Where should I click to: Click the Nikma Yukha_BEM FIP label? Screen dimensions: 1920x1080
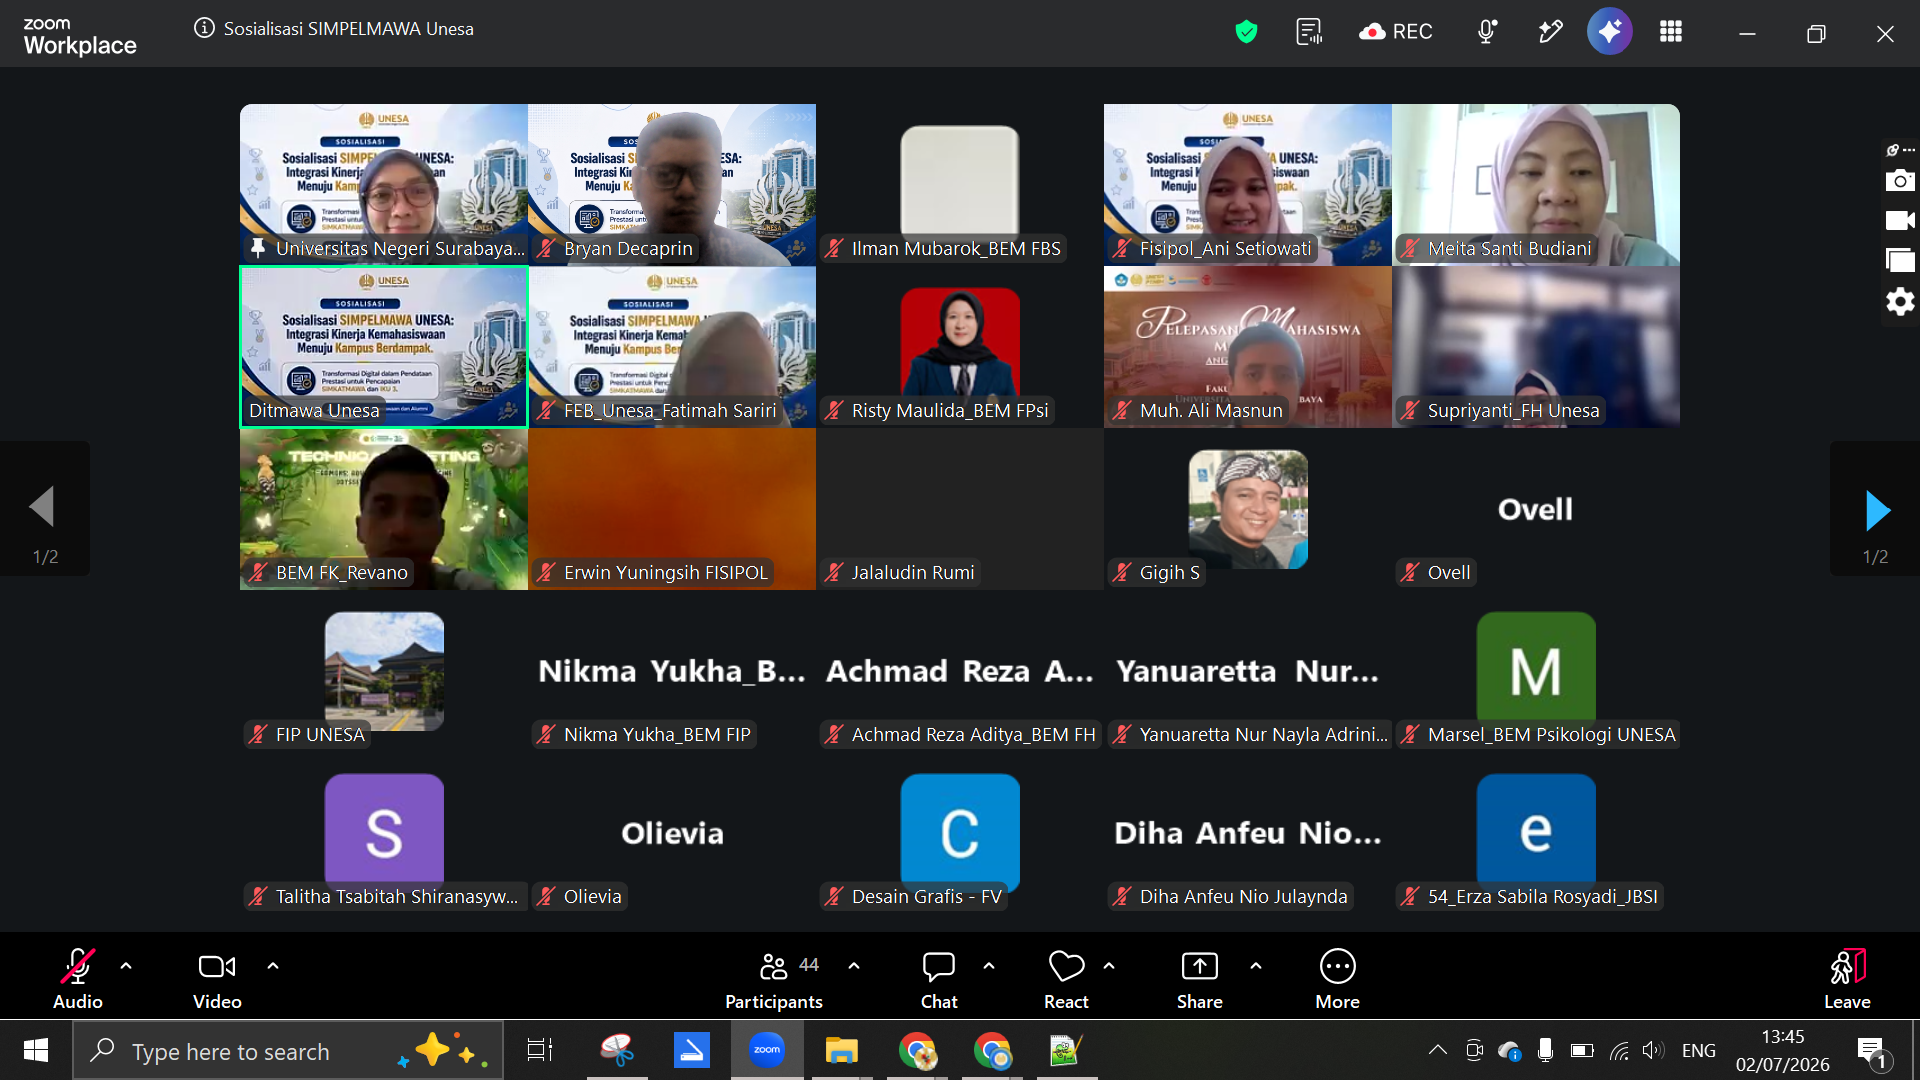point(657,734)
